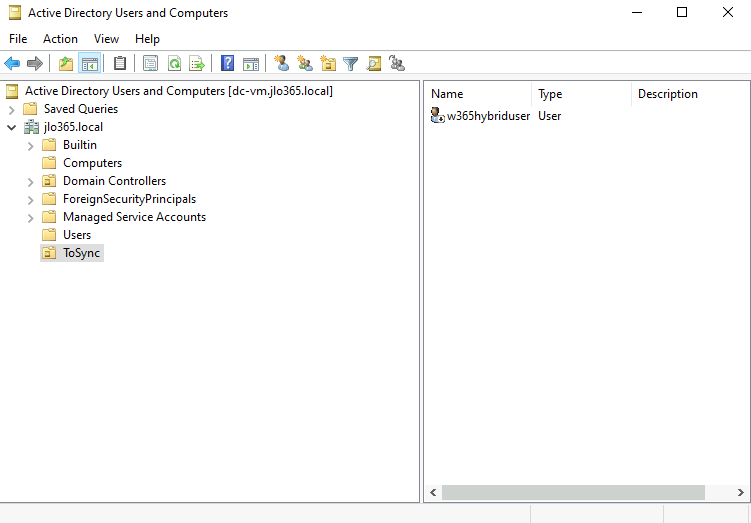
Task: Go up one level with folder-arrow icon
Action: pos(66,63)
